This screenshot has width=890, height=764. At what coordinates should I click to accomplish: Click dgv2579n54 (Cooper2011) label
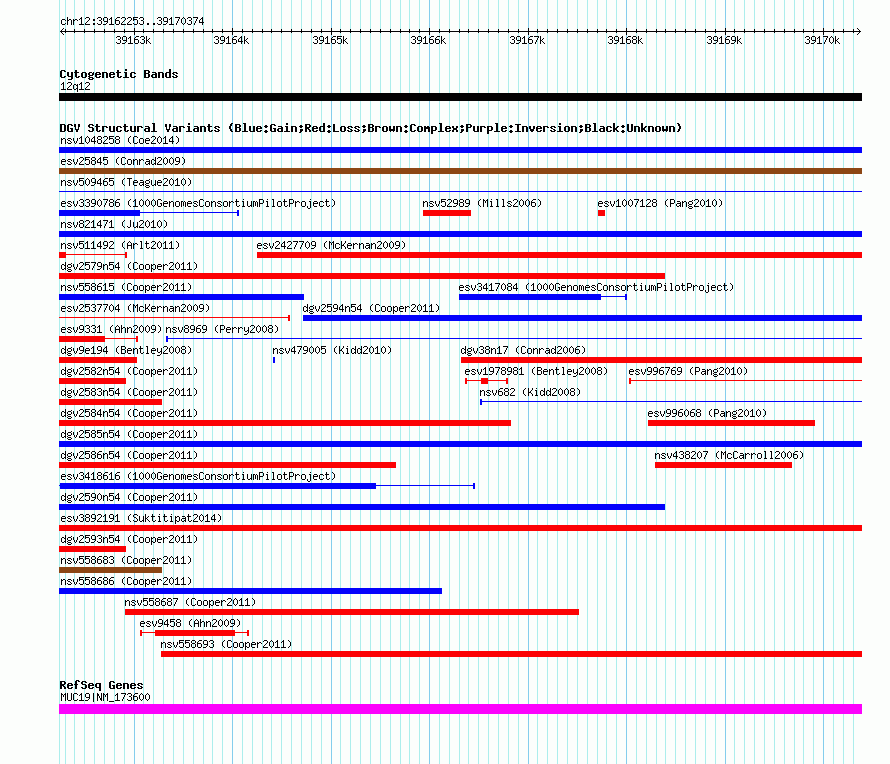click(129, 266)
